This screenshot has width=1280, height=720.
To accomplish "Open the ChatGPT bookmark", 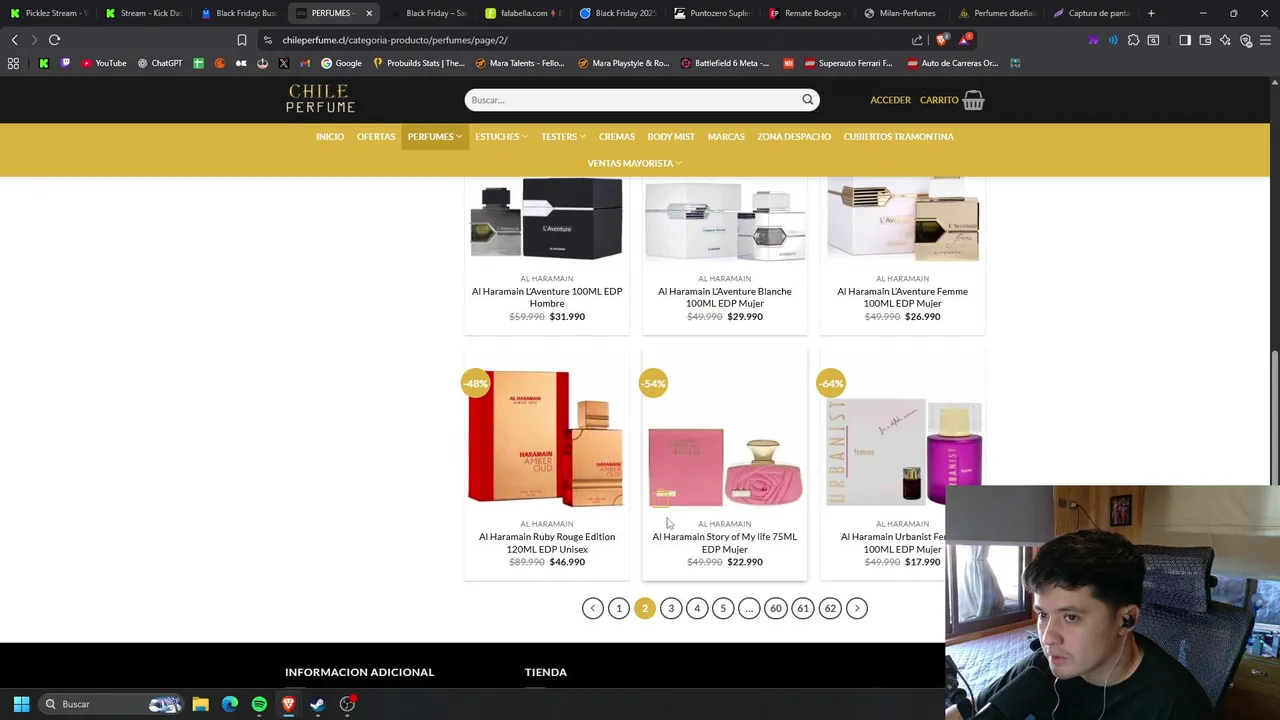I will pos(160,63).
